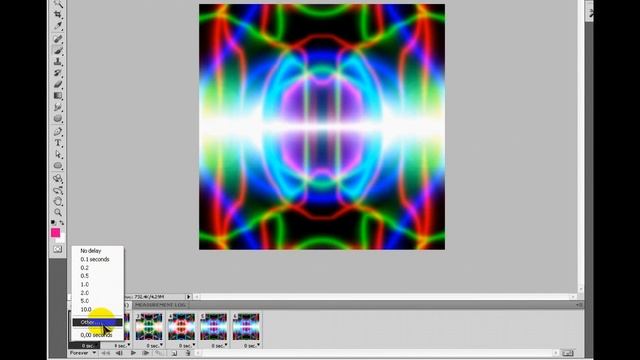Open the Forever looping options dropdown

pyautogui.click(x=83, y=353)
